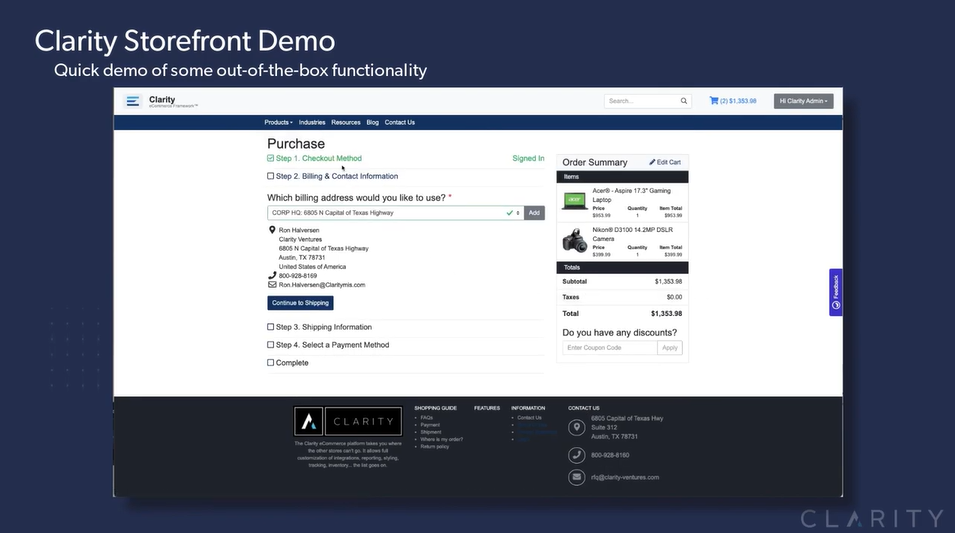Click the search magnifier icon
This screenshot has height=533, width=955.
click(683, 101)
